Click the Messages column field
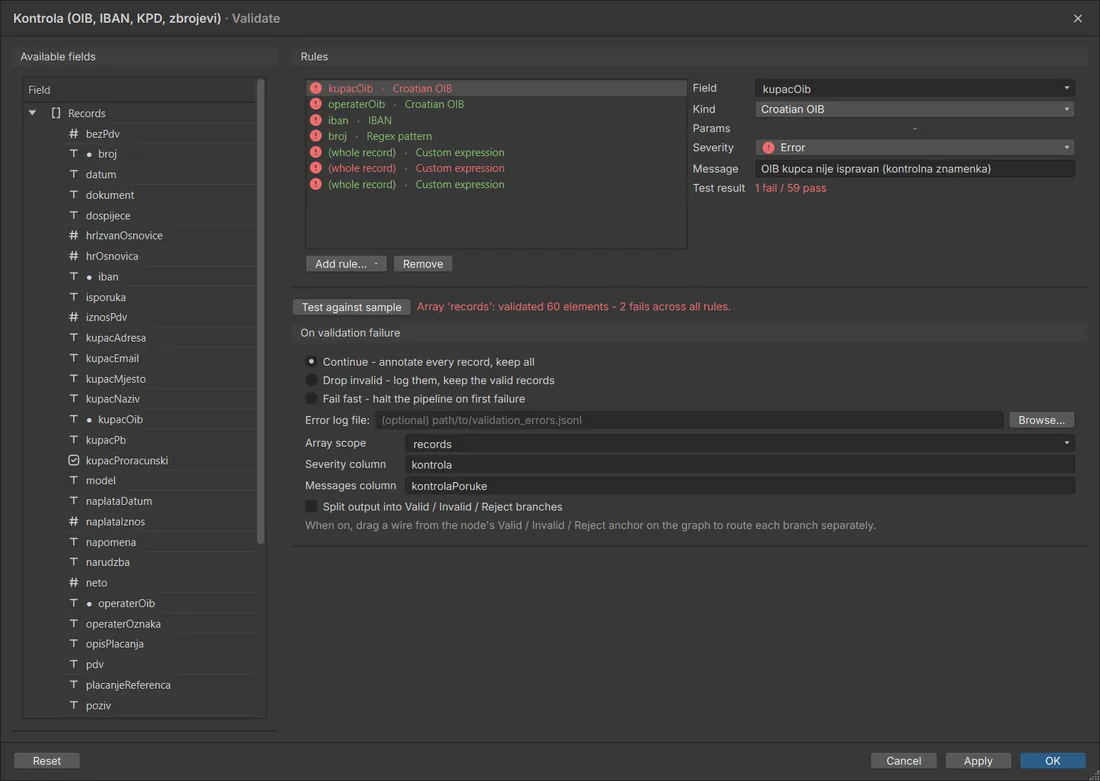This screenshot has height=781, width=1100. pyautogui.click(x=740, y=486)
